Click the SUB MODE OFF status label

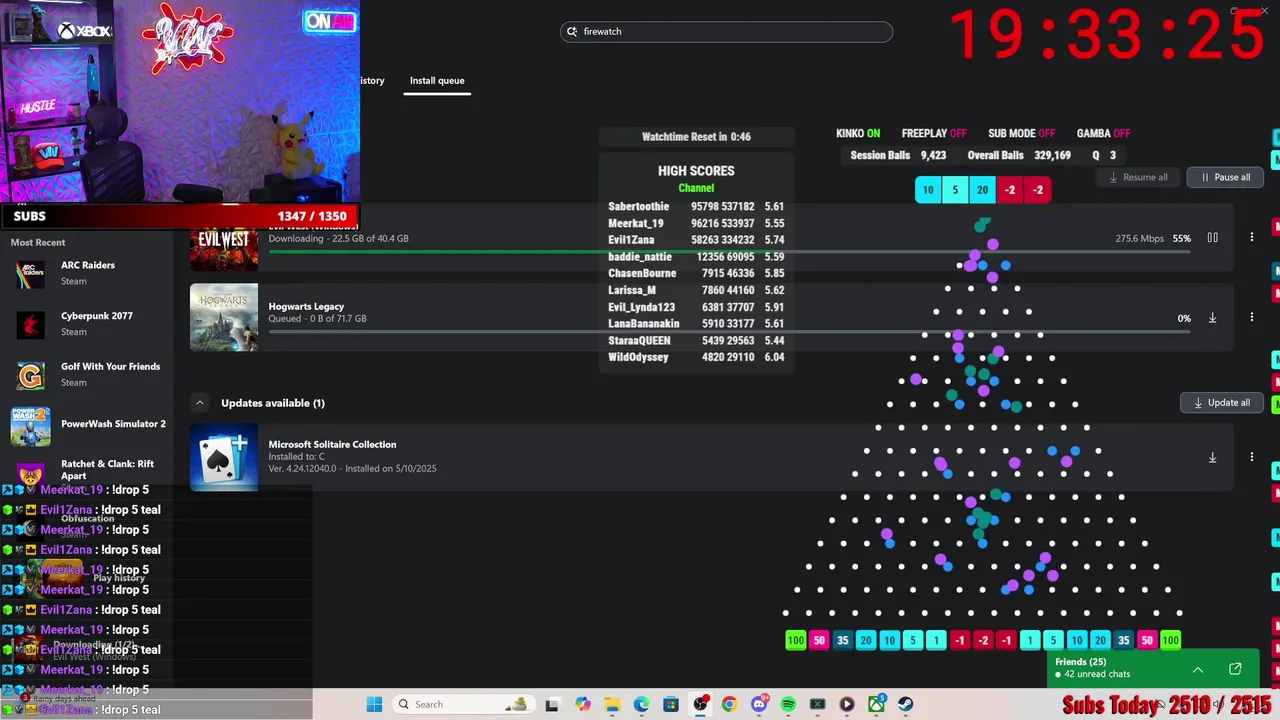pos(1021,133)
